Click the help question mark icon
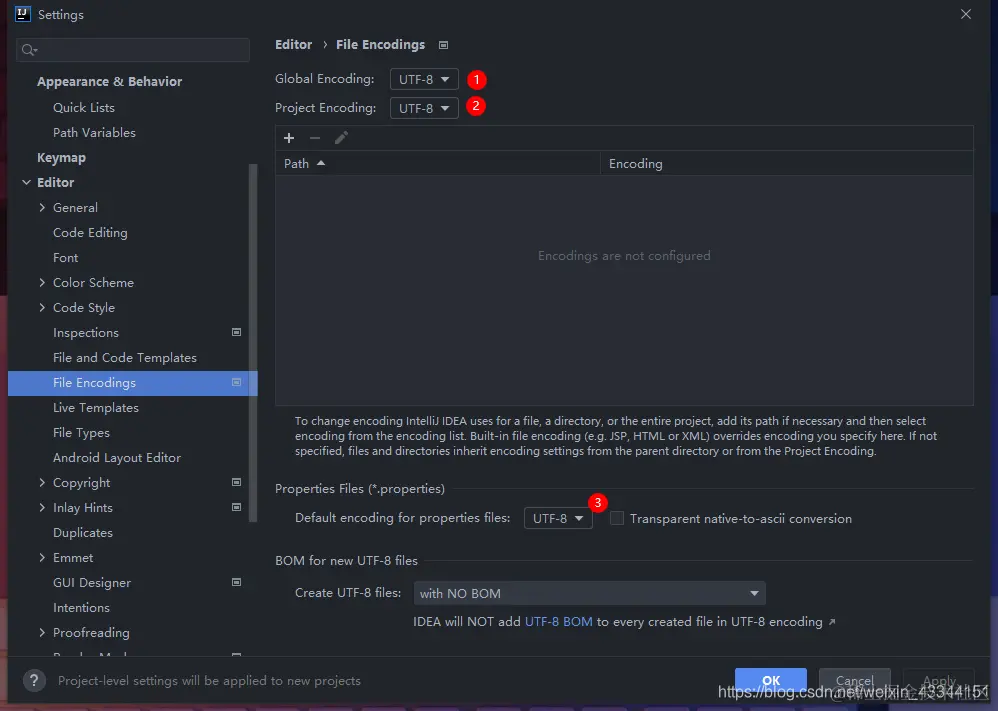The width and height of the screenshot is (998, 711). [x=34, y=680]
